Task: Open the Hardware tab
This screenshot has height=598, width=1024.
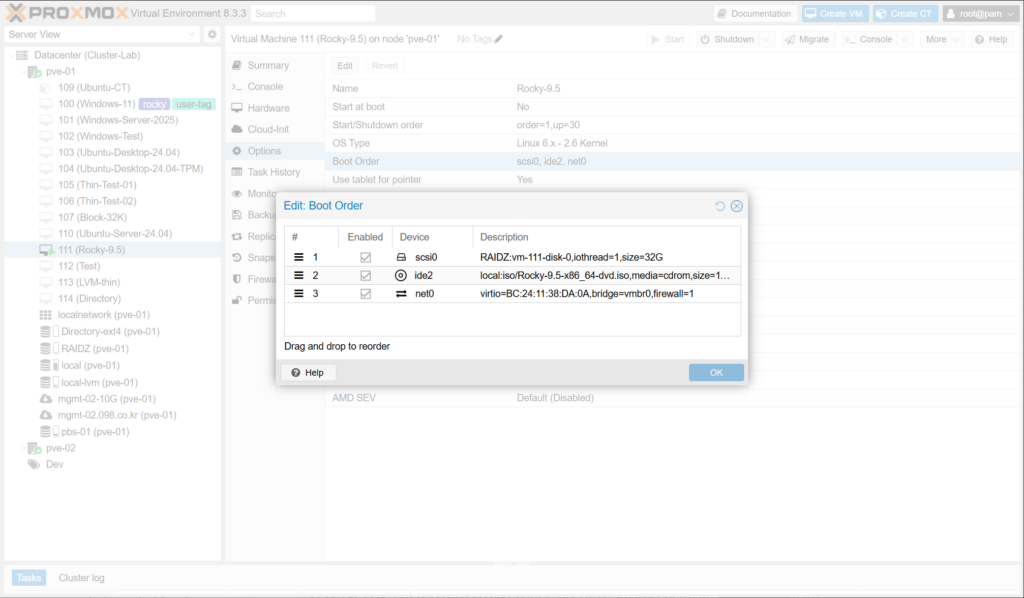Action: pos(268,108)
